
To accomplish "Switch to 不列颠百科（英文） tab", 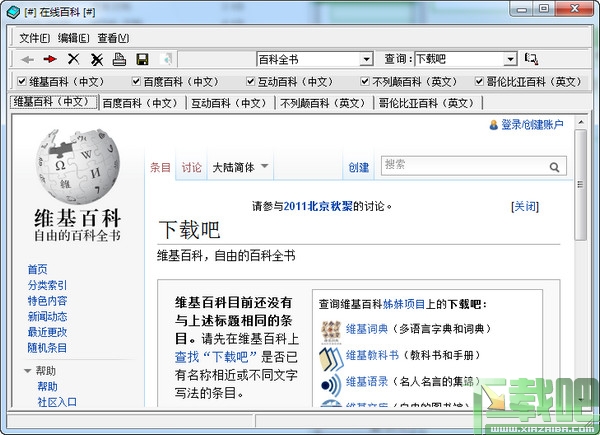I will [324, 103].
